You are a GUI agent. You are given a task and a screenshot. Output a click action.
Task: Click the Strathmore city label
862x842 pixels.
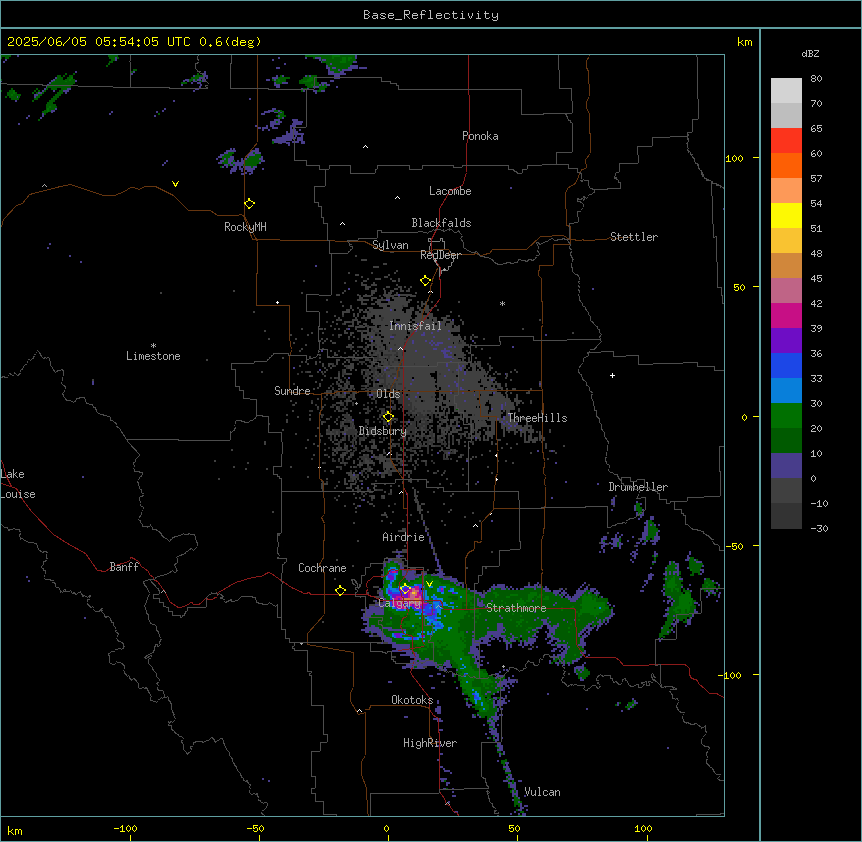516,608
